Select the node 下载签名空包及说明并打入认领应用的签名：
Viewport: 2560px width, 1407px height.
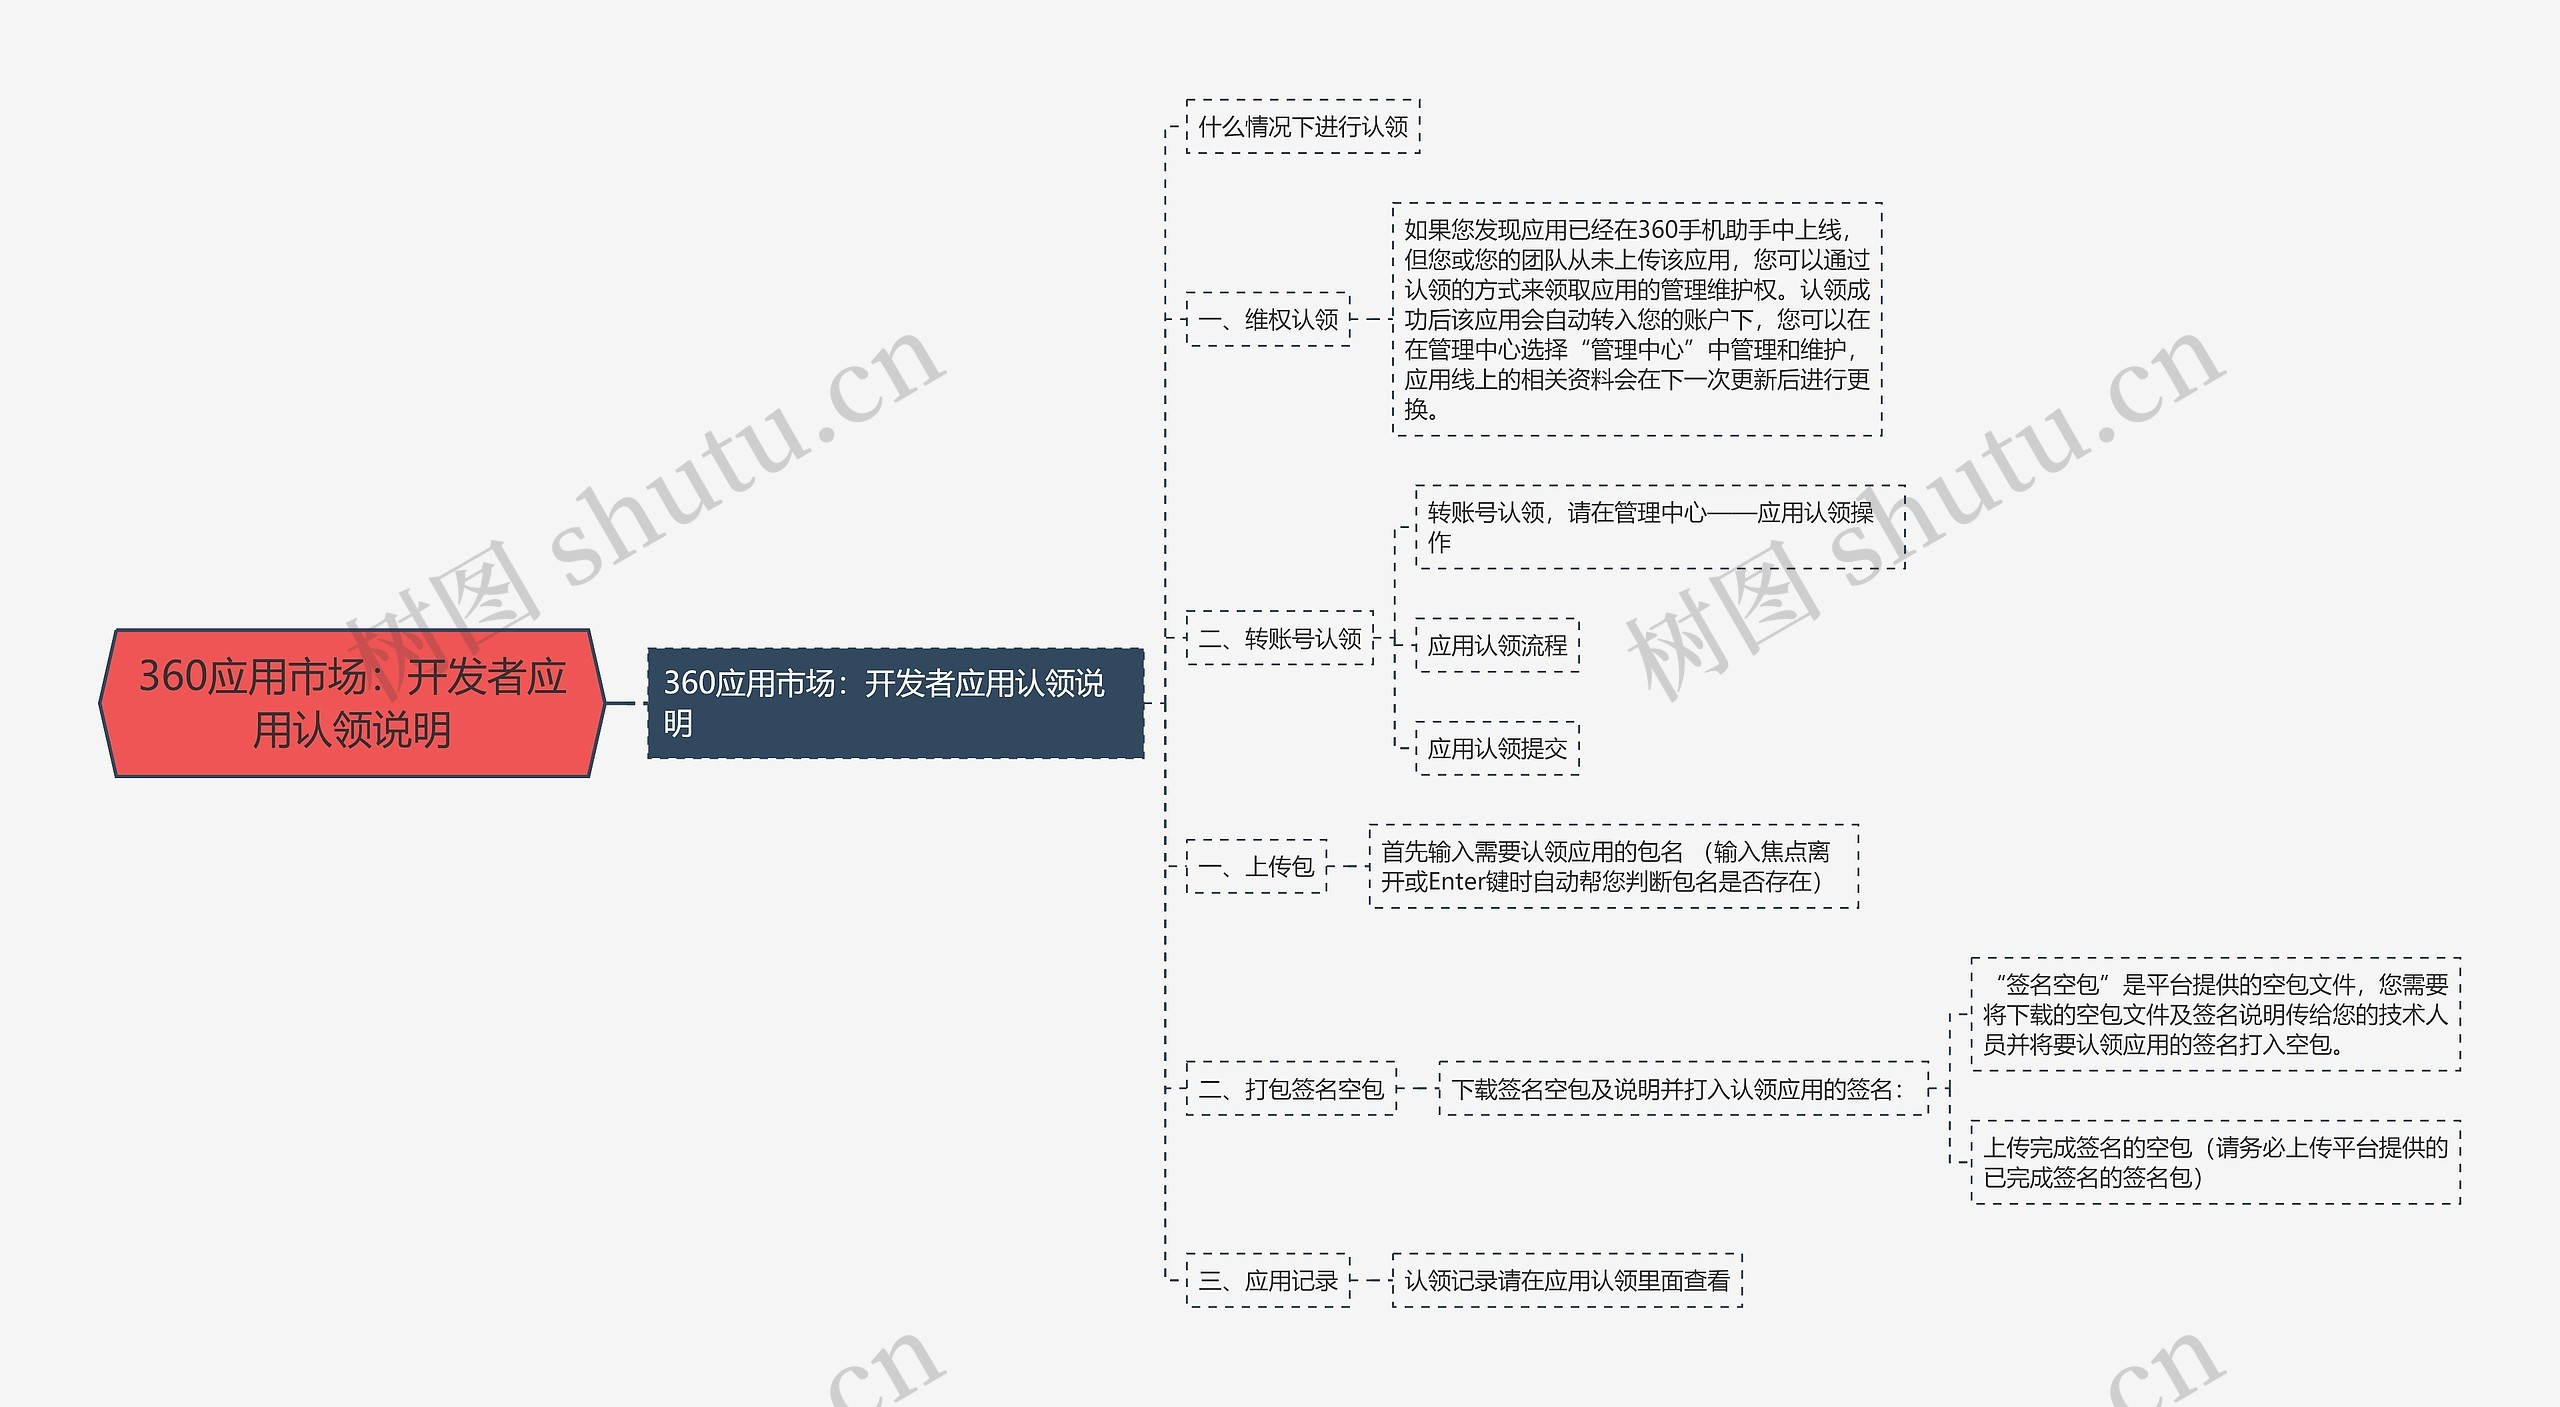[1683, 1088]
